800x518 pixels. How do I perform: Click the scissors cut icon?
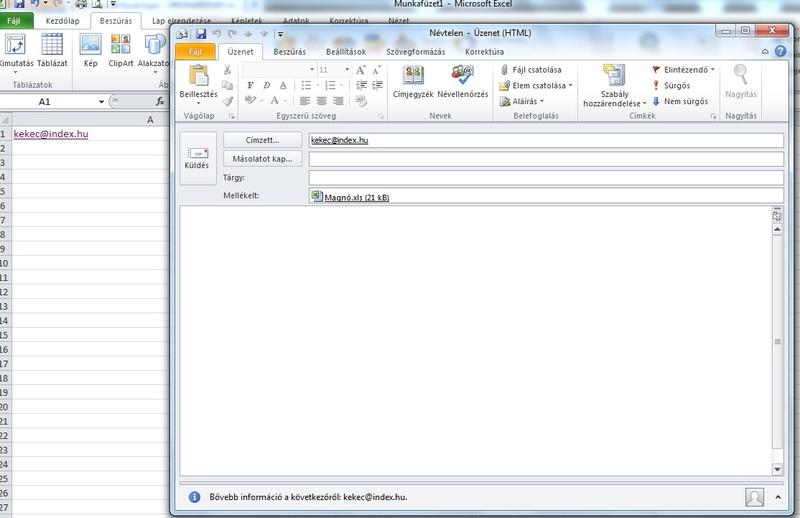pos(228,70)
